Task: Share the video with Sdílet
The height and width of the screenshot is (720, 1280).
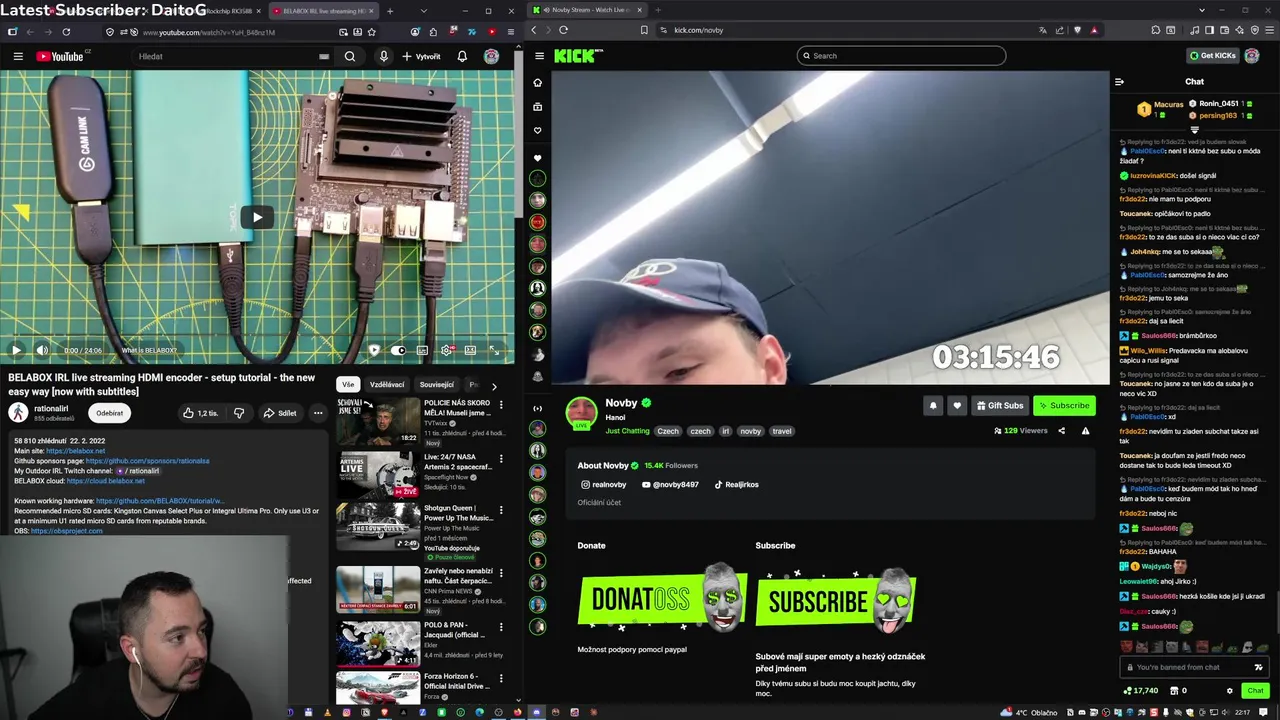Action: click(x=280, y=413)
